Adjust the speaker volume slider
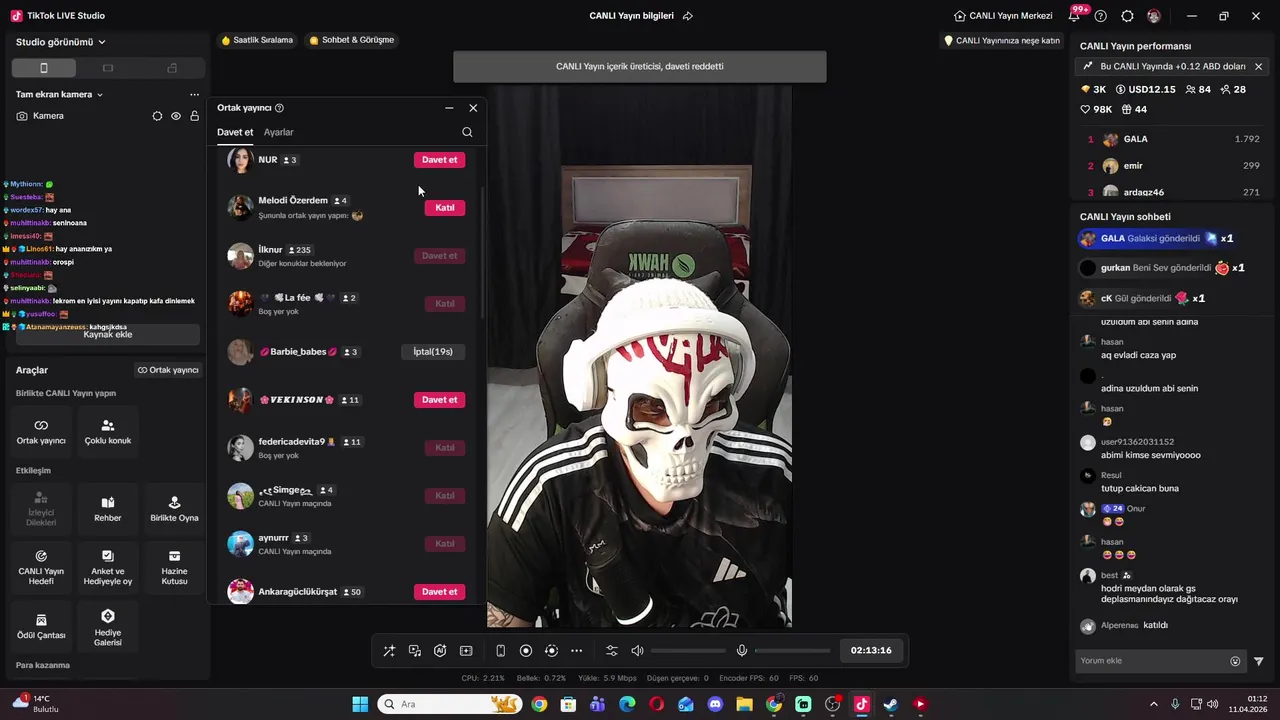Screen dimensions: 1280x720 click(688, 651)
